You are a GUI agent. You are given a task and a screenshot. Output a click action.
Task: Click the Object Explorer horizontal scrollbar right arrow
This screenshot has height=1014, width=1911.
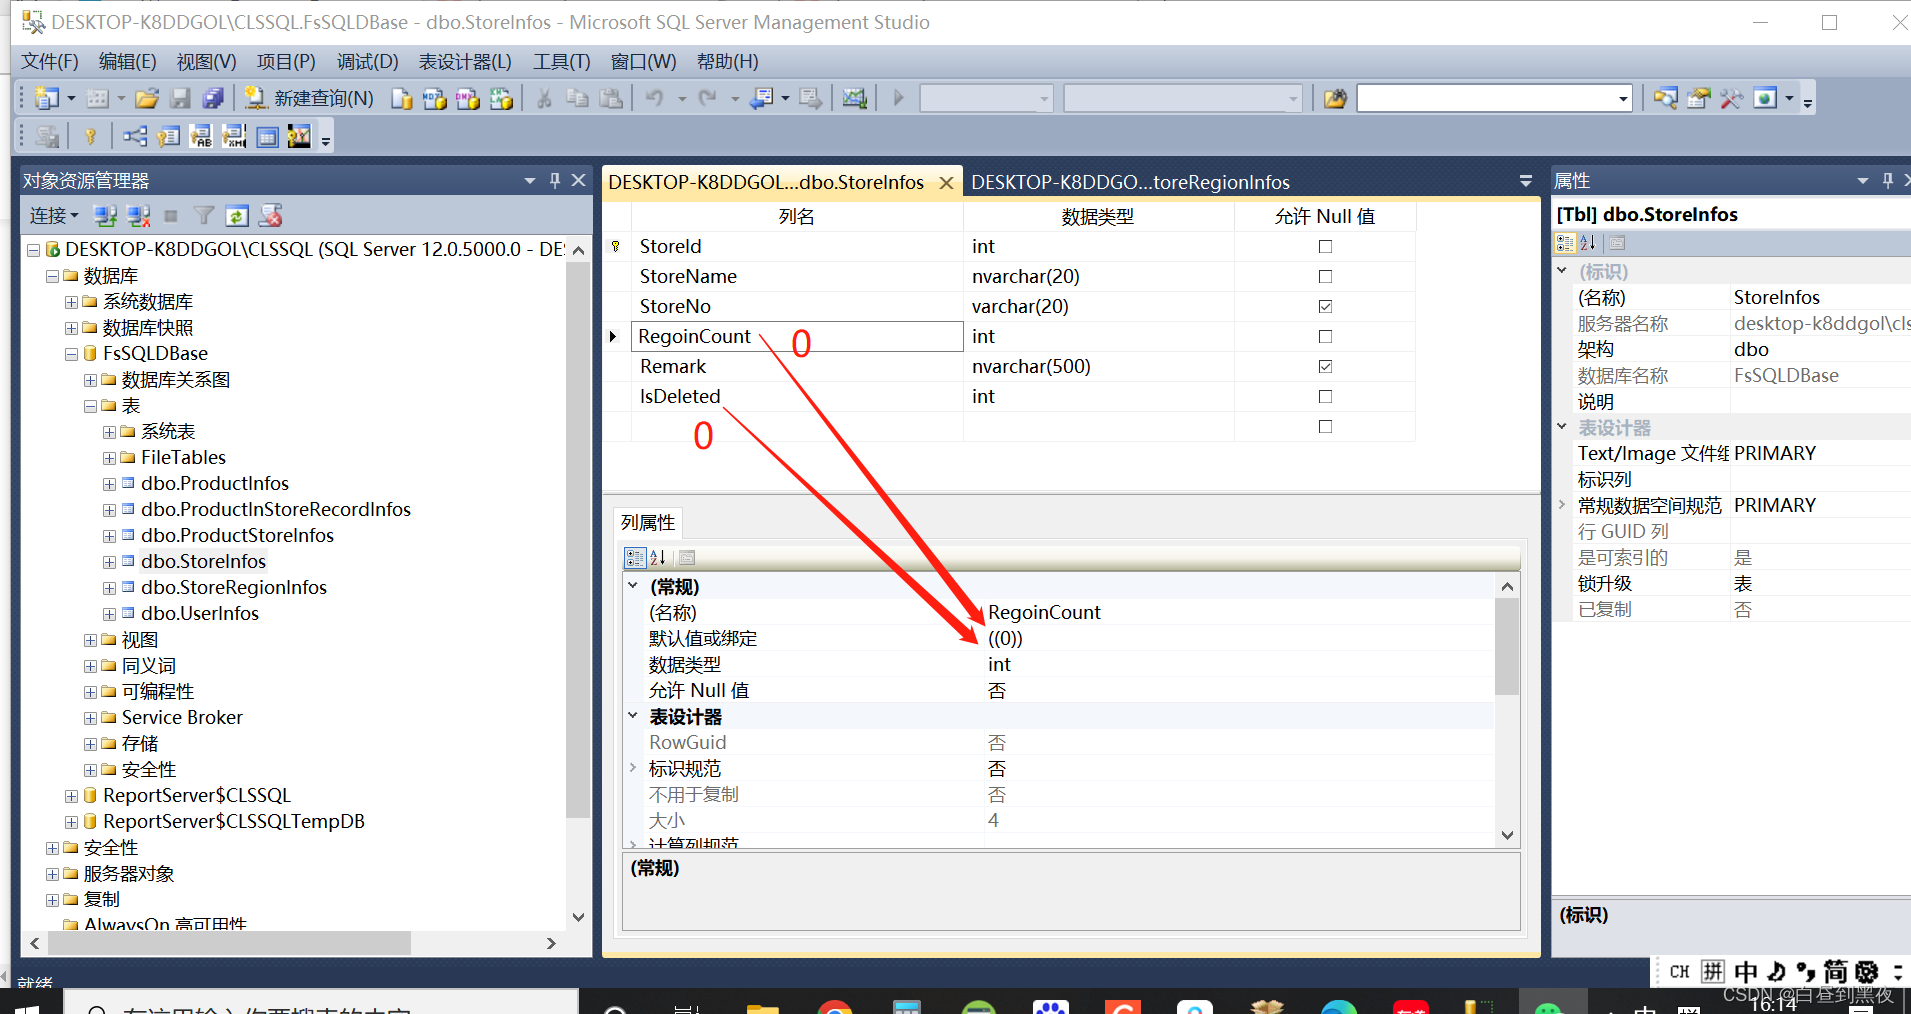[551, 943]
